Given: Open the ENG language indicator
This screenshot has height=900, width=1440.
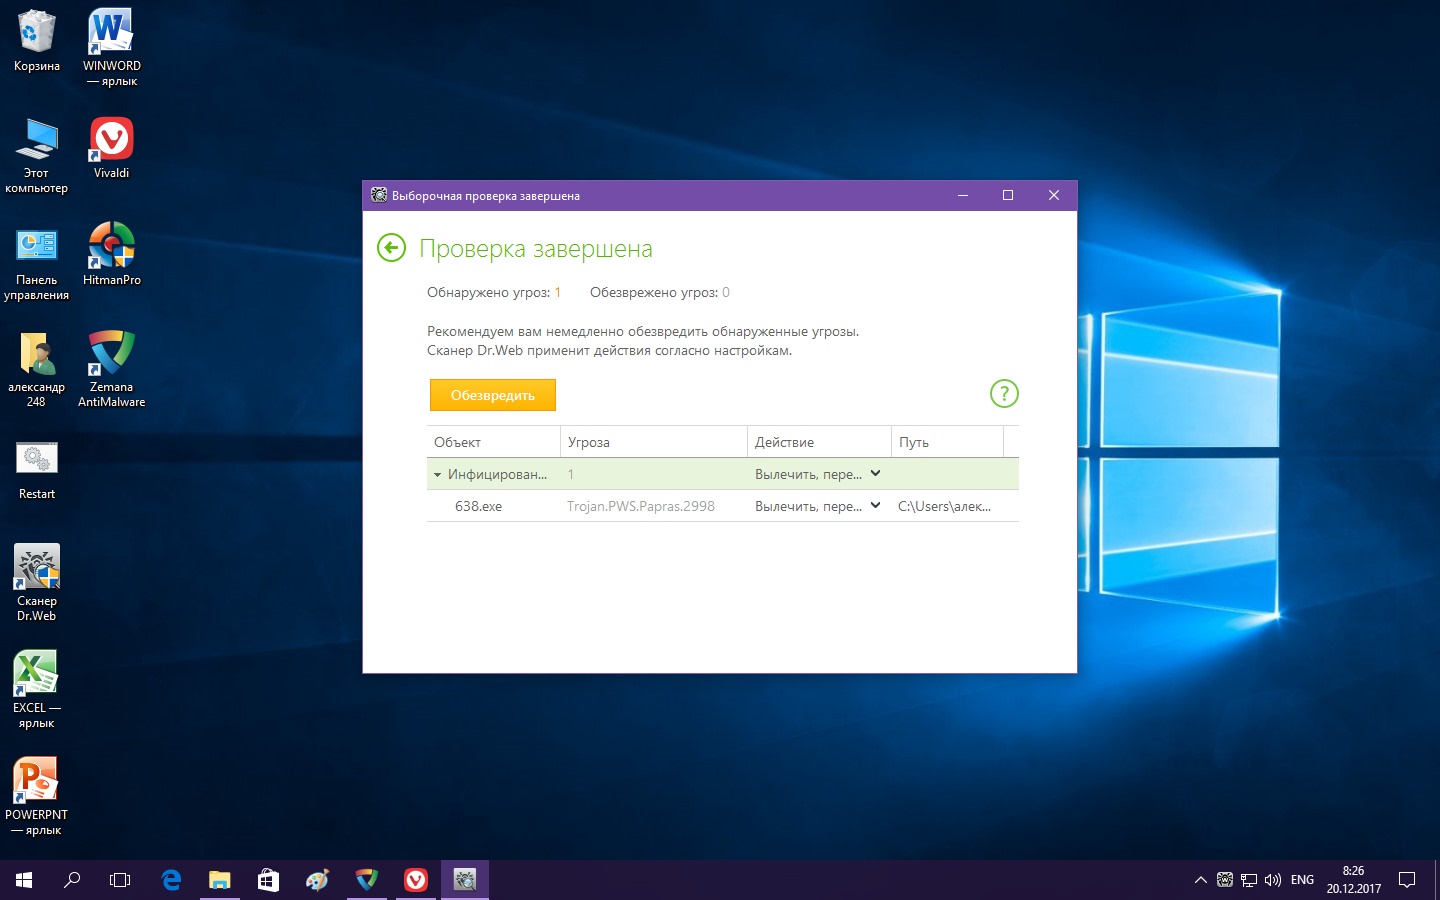Looking at the screenshot, I should [1302, 880].
